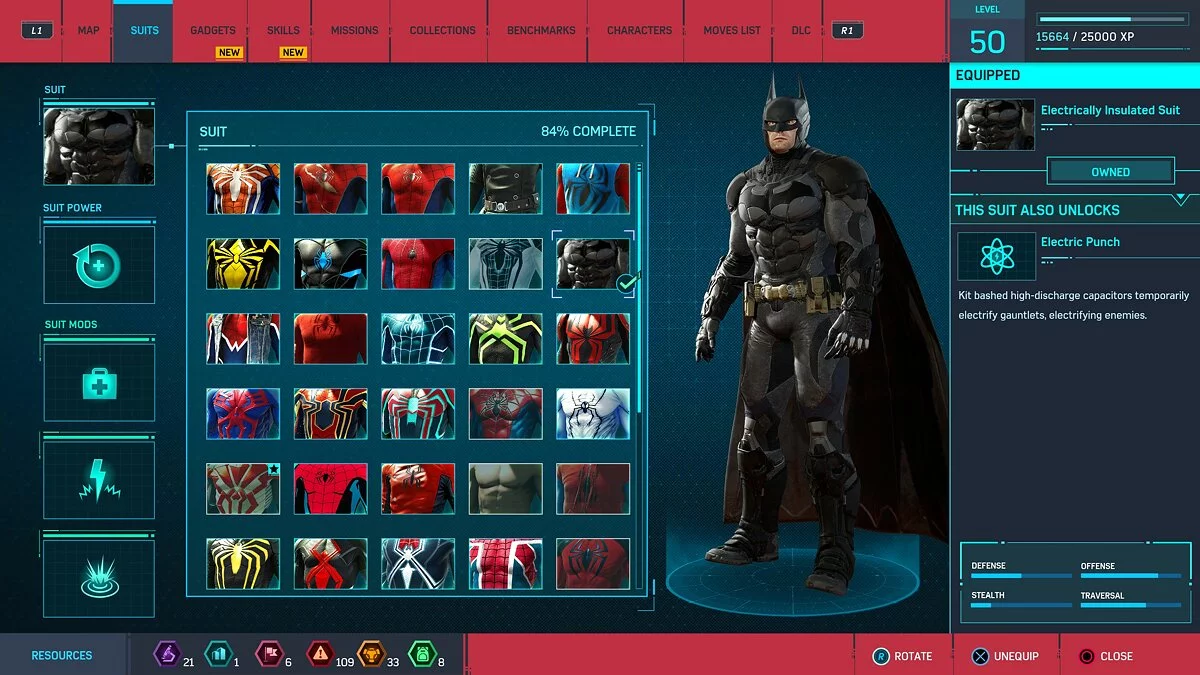Open the Moves List tab

click(x=732, y=30)
